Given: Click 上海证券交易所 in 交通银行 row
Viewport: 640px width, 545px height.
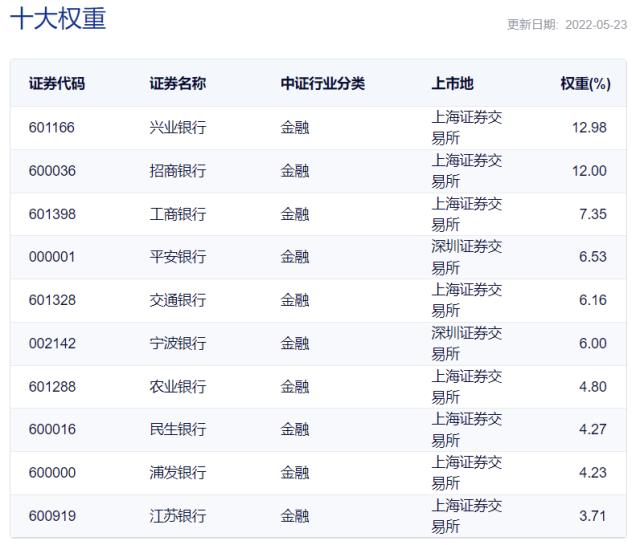Looking at the screenshot, I should (467, 300).
